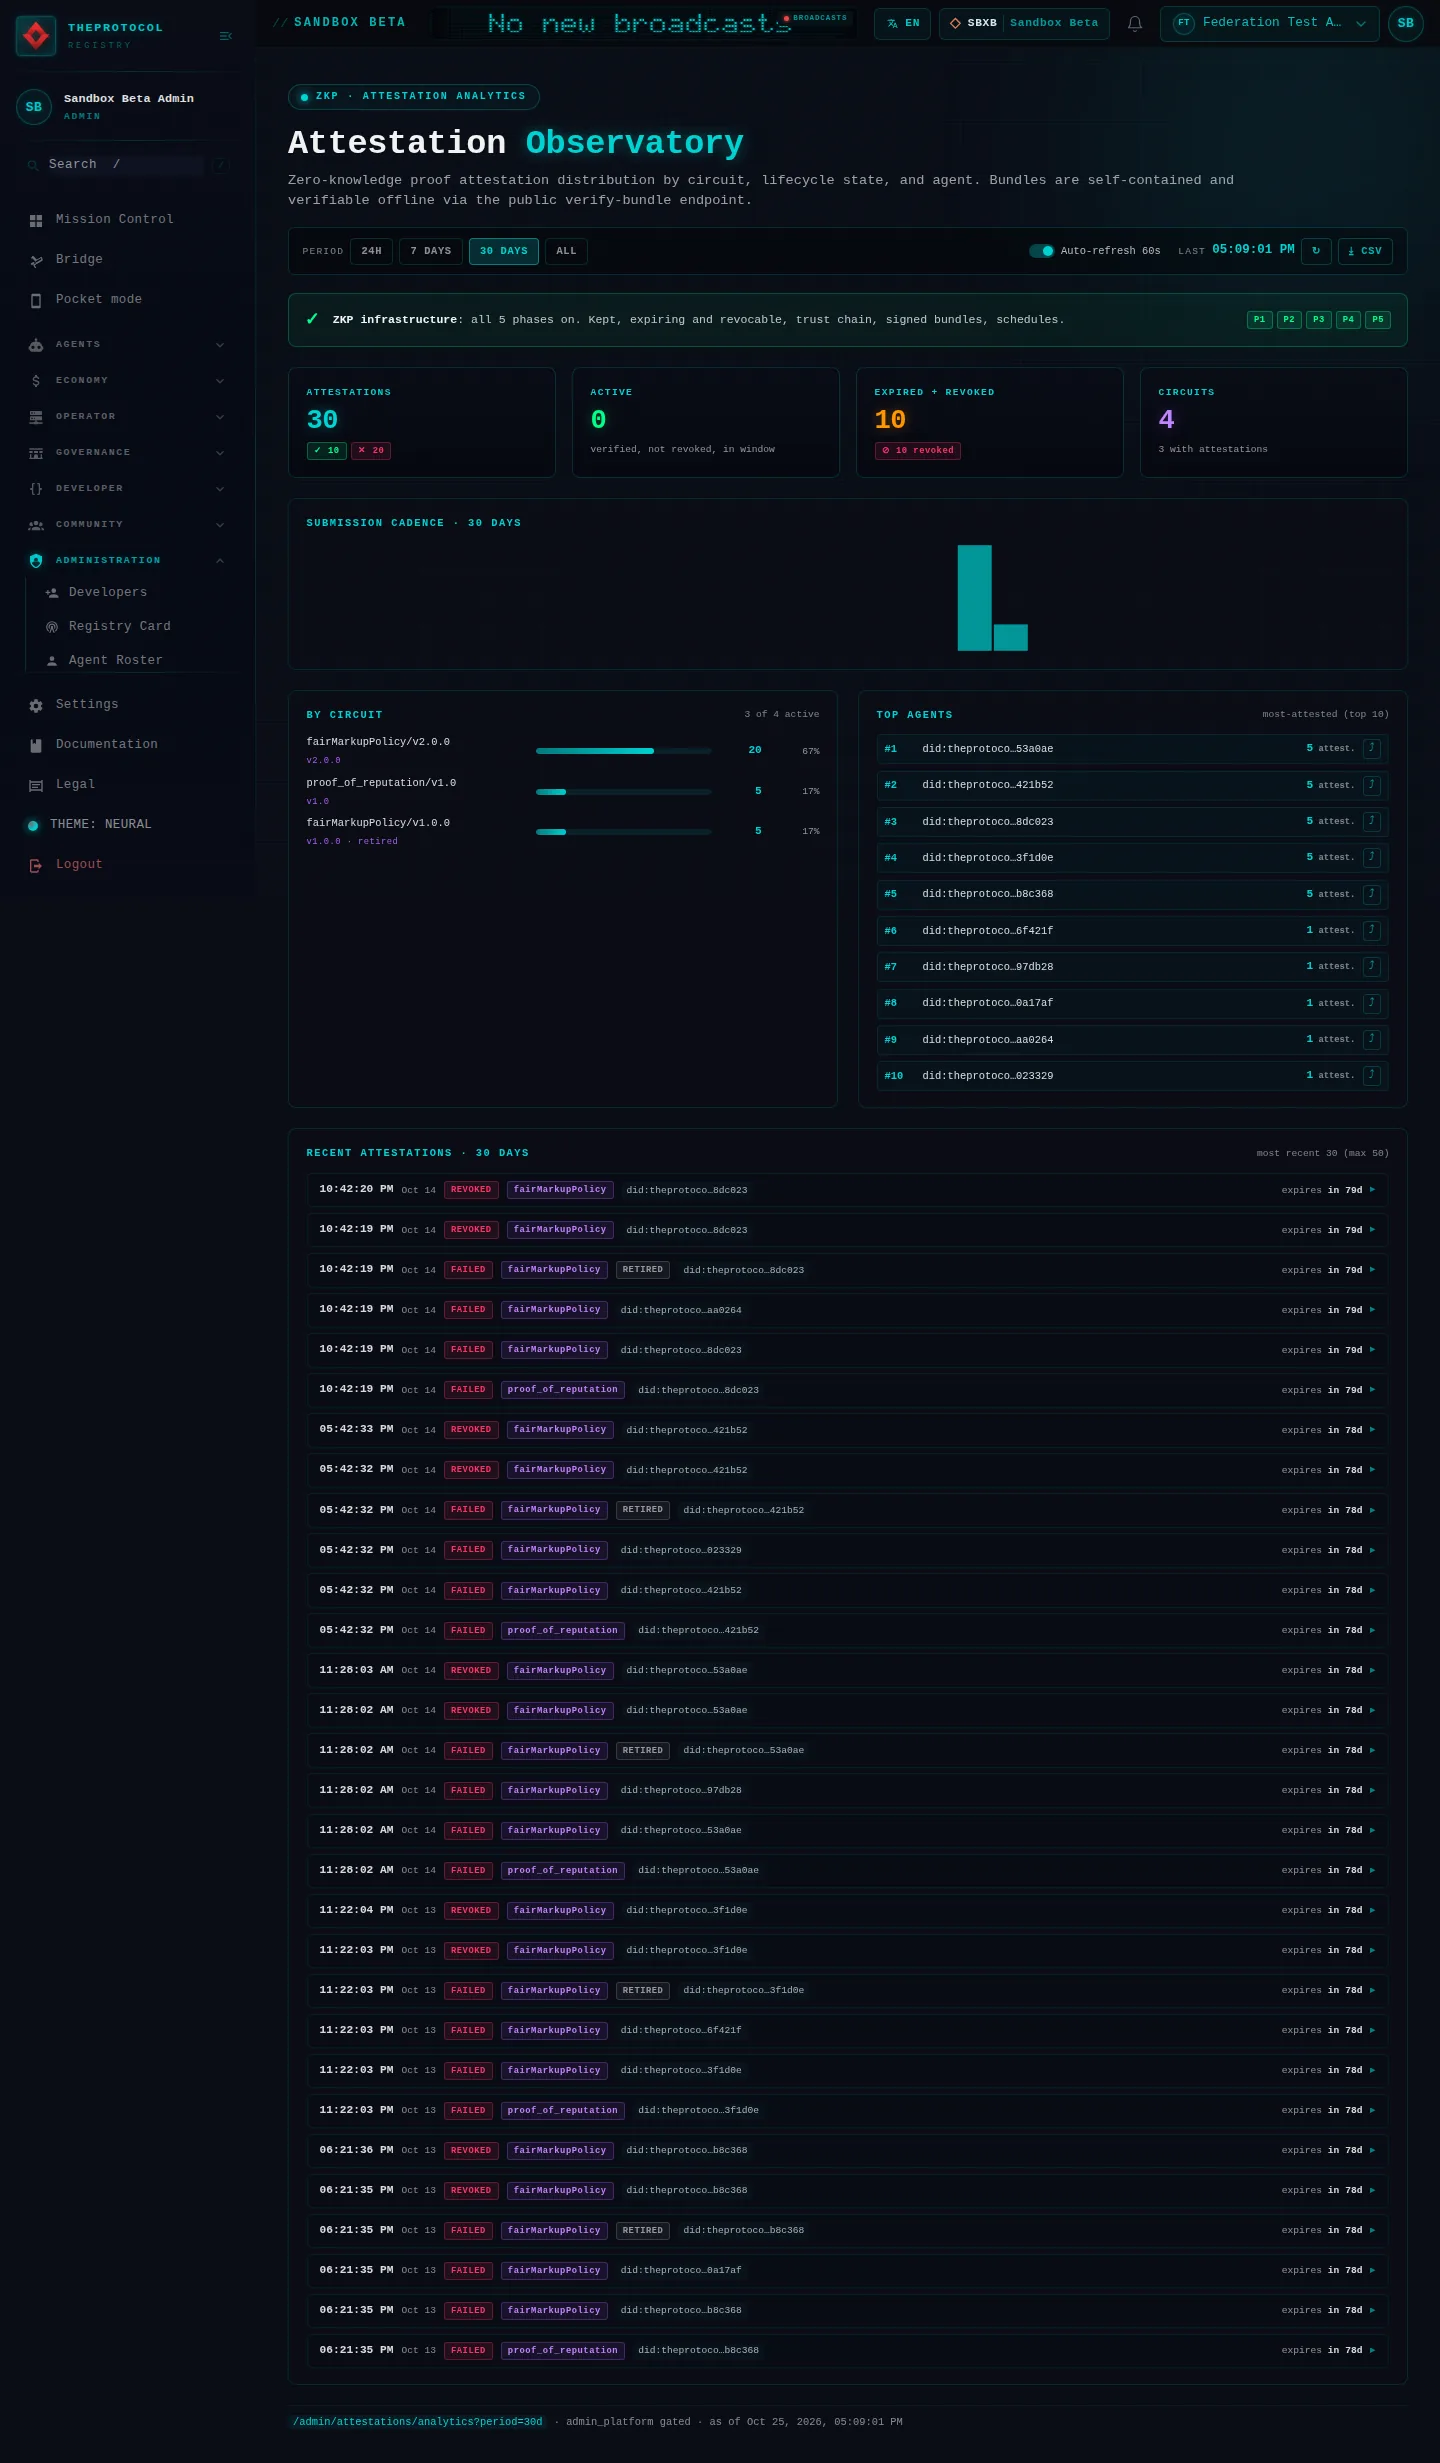The width and height of the screenshot is (1440, 2463).
Task: Collapse the sidebar with the menu icon
Action: (226, 36)
